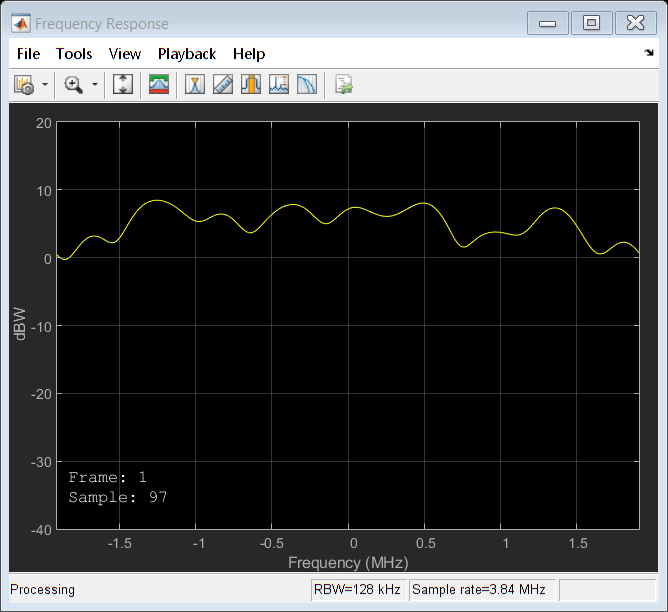Open CCDF Measurements tool
668x612 pixels.
(307, 84)
